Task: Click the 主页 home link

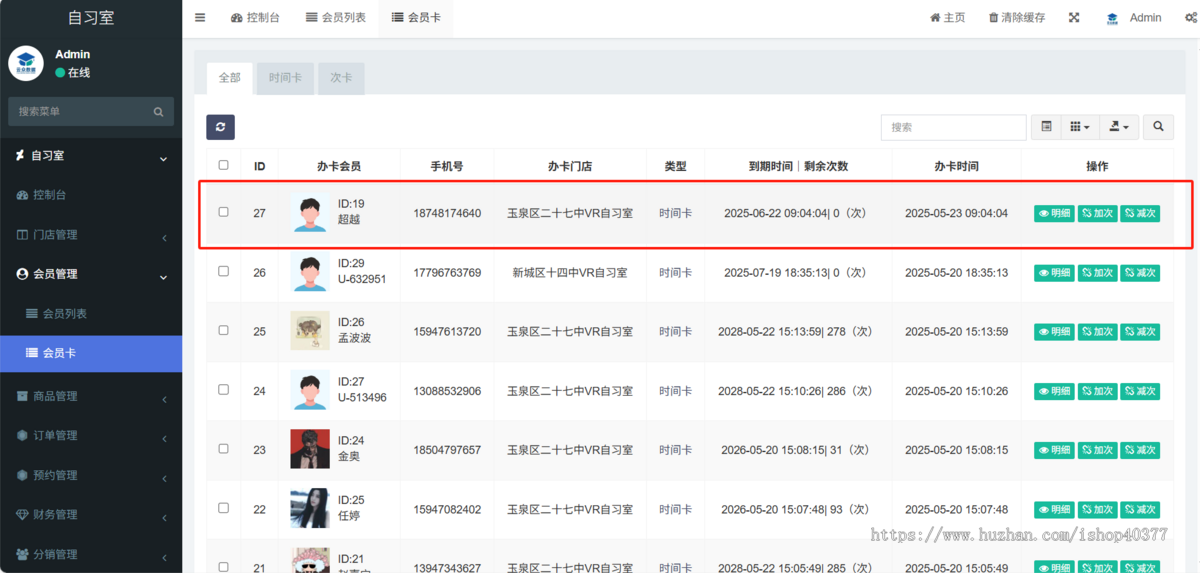Action: (947, 18)
